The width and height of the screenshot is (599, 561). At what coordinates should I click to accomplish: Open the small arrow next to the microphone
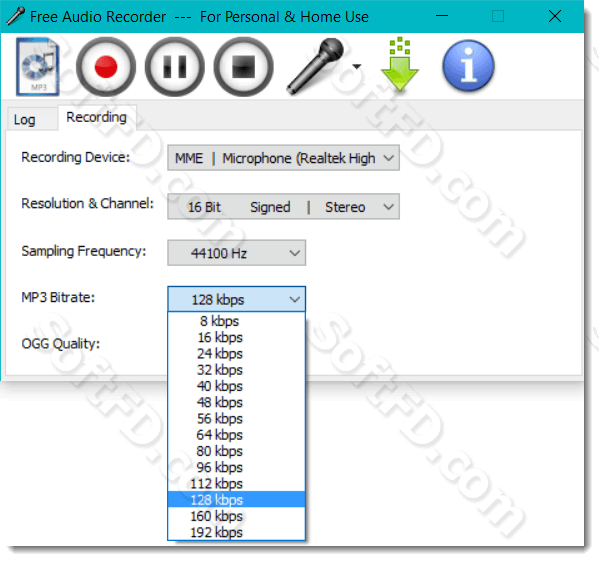click(x=357, y=67)
